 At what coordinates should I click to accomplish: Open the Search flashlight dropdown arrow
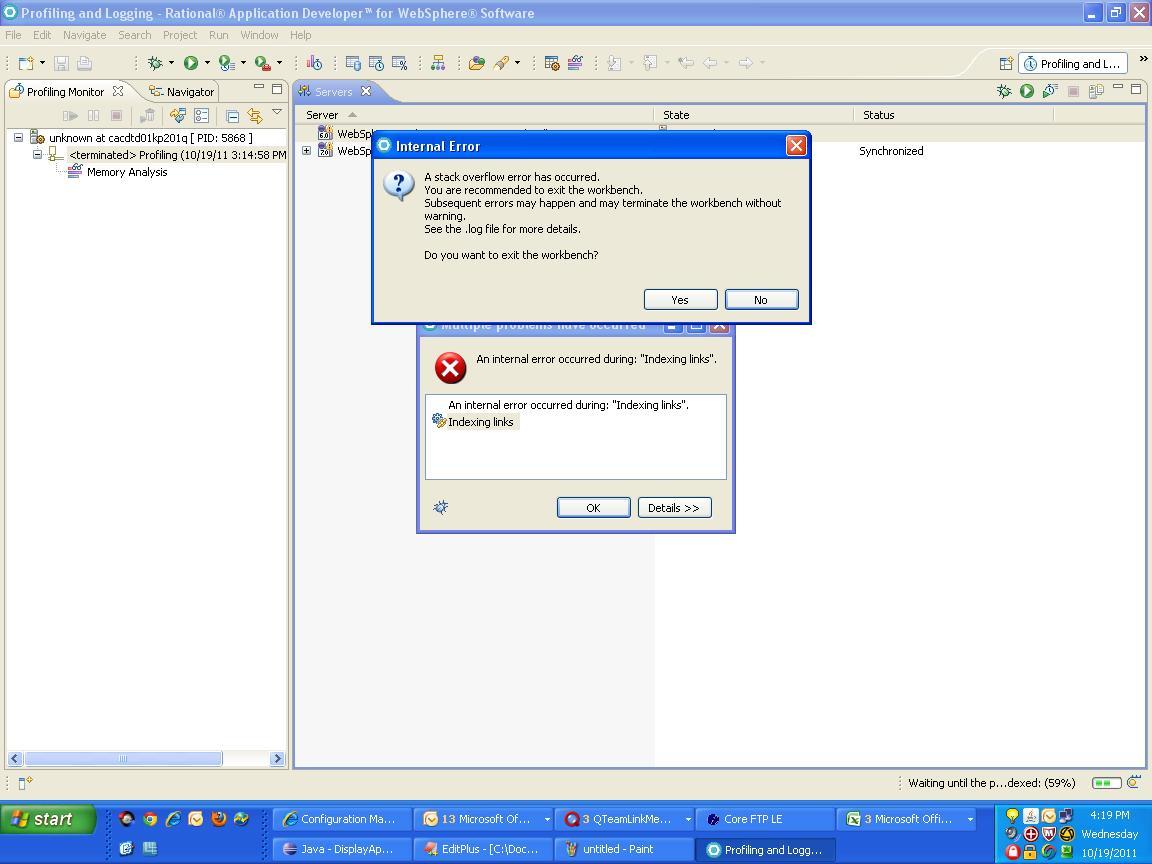517,63
